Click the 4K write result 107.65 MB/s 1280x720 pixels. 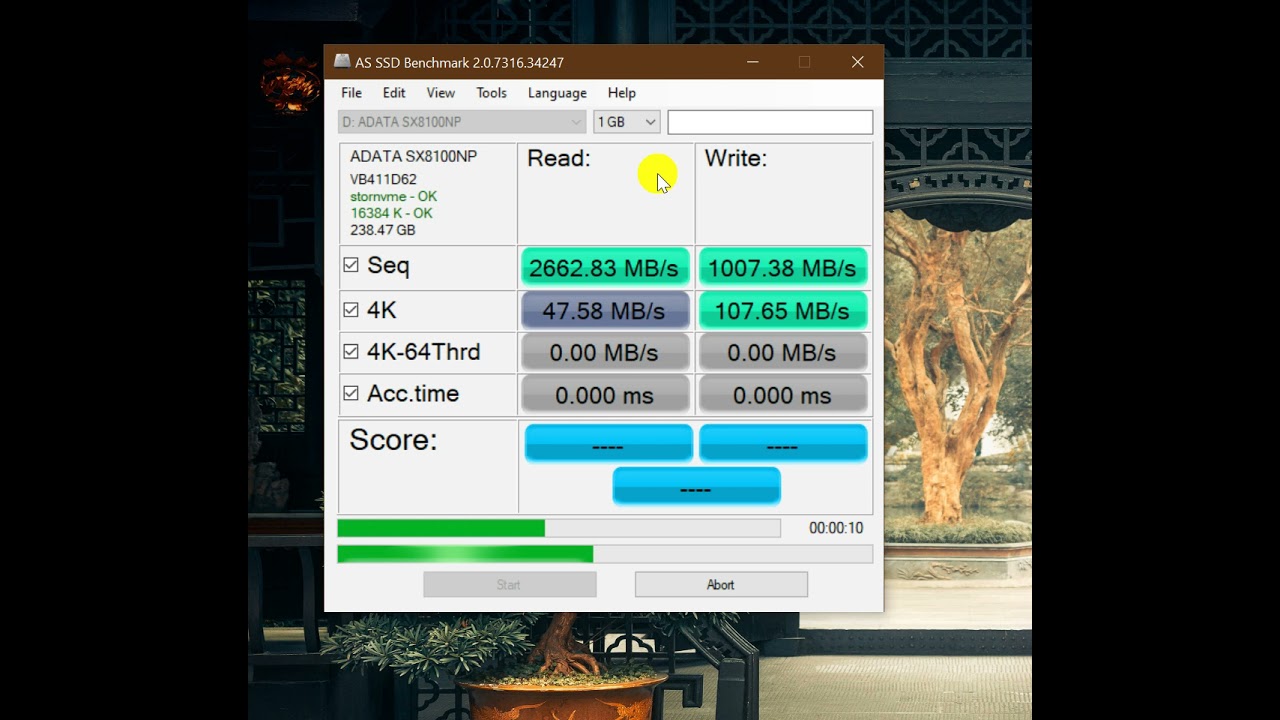click(x=782, y=311)
